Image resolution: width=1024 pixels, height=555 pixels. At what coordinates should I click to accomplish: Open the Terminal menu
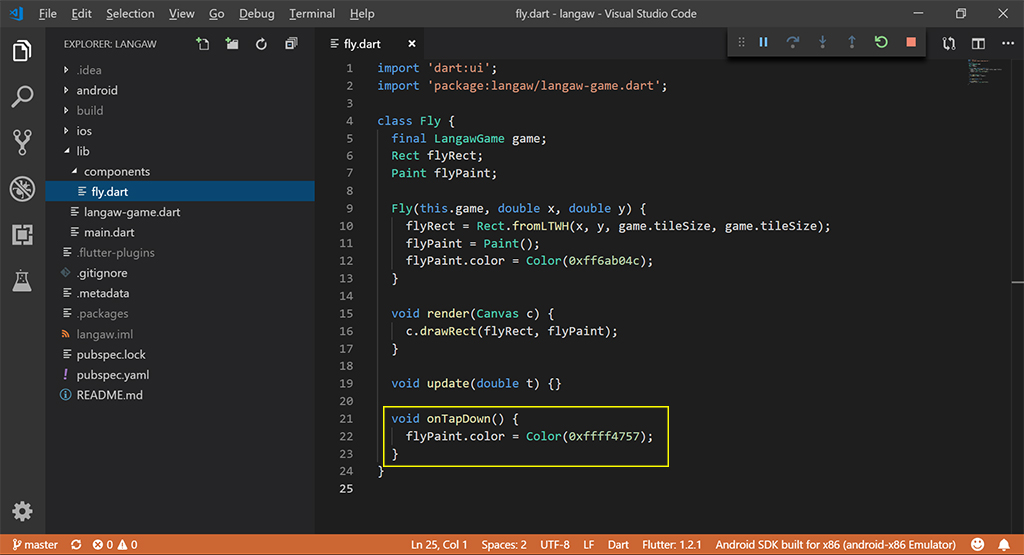(312, 14)
